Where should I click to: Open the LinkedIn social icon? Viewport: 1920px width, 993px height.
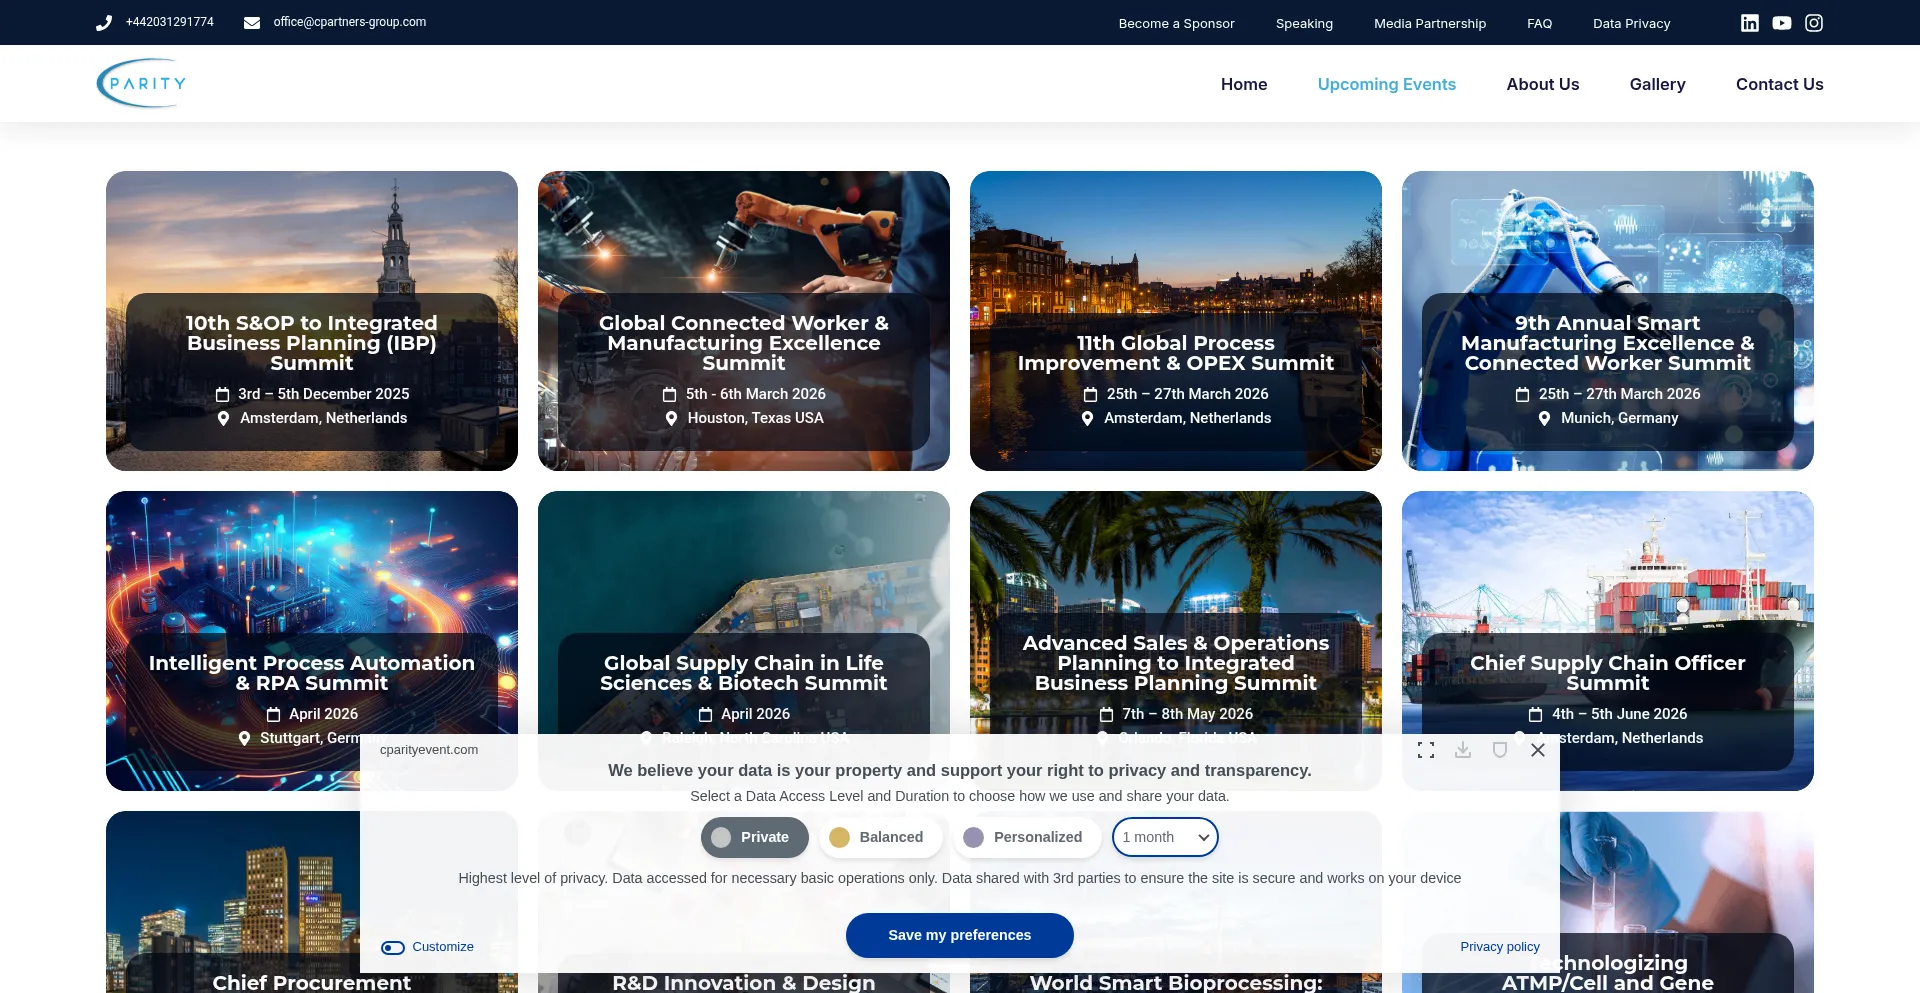1749,23
